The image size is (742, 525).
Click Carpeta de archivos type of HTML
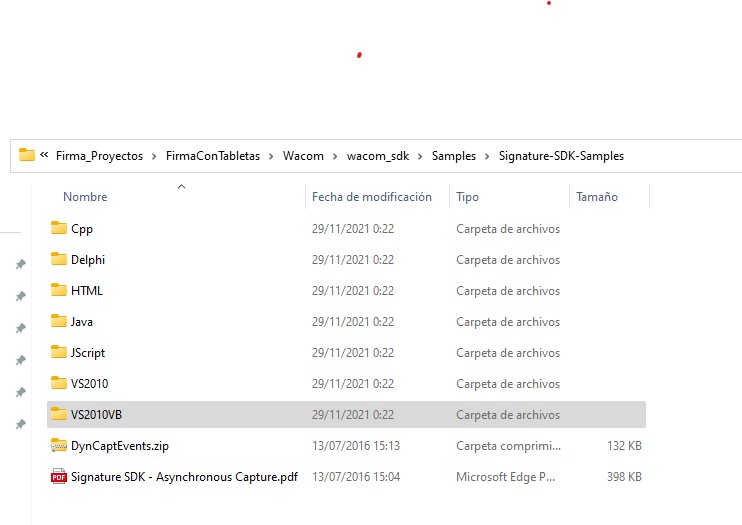click(x=508, y=291)
